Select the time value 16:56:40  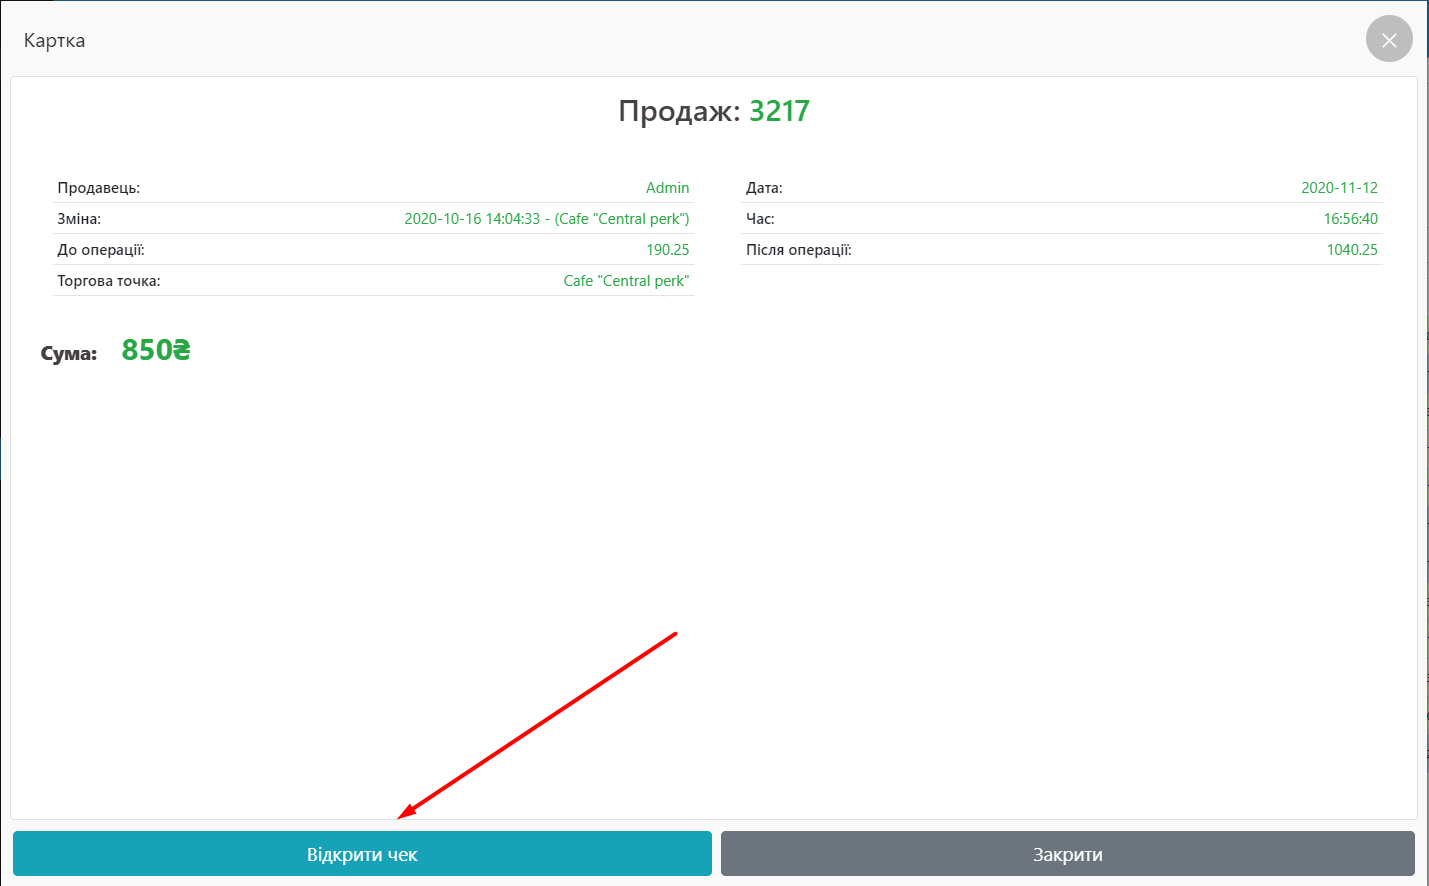coord(1350,219)
